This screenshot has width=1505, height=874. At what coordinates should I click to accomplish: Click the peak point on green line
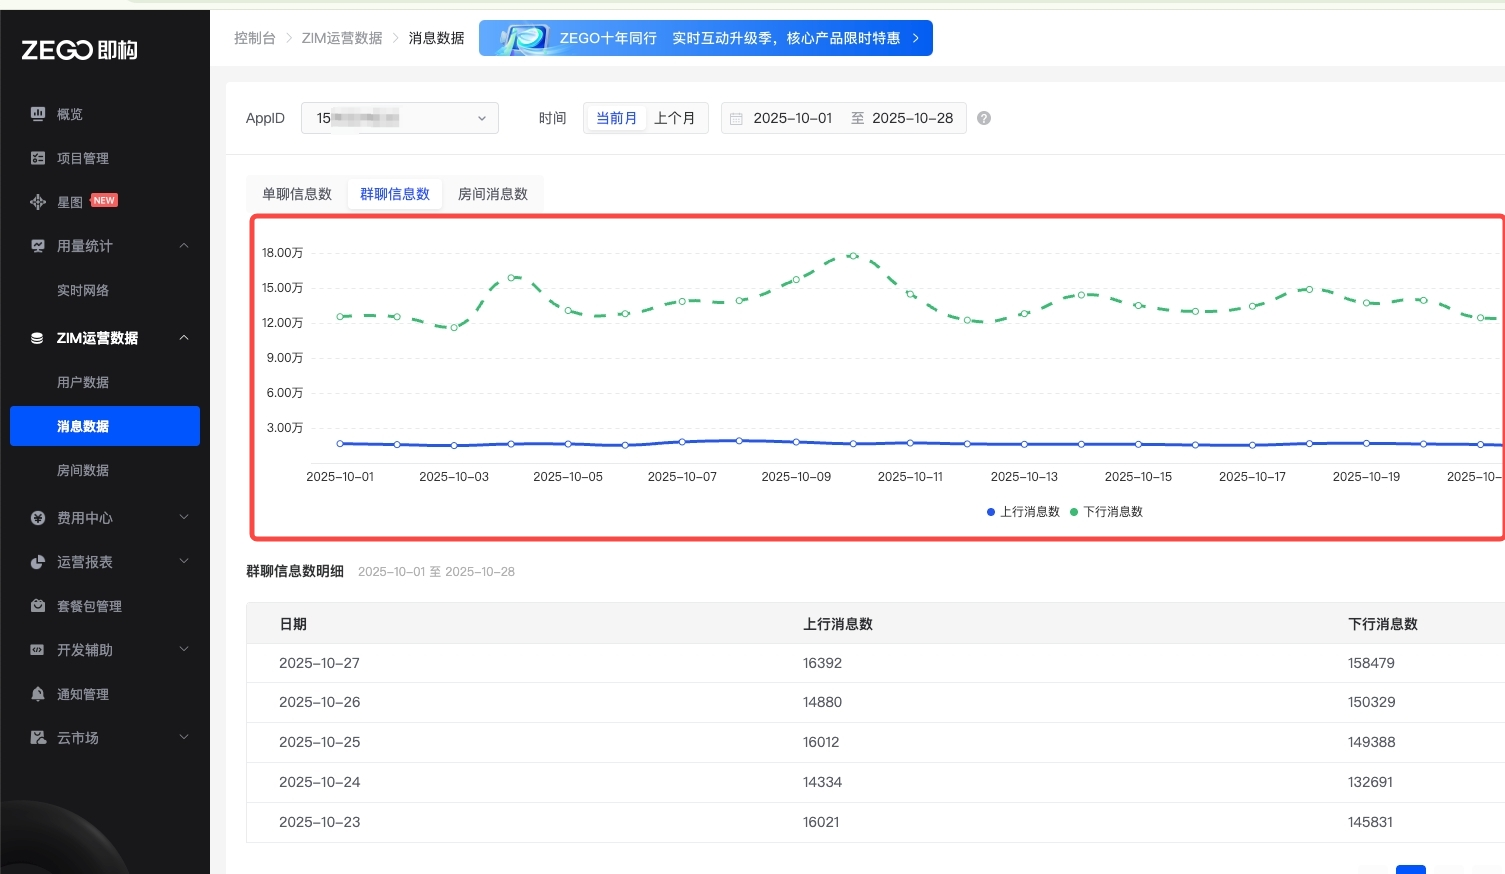(x=853, y=256)
